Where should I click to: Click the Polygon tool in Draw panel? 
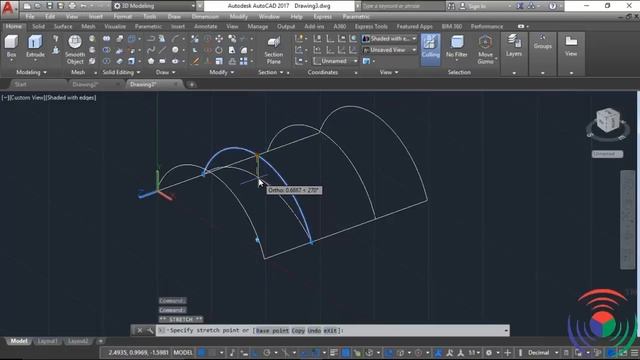pos(151,61)
